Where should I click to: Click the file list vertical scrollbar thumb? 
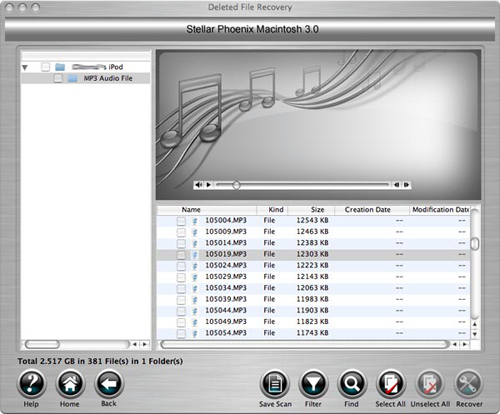click(x=475, y=243)
